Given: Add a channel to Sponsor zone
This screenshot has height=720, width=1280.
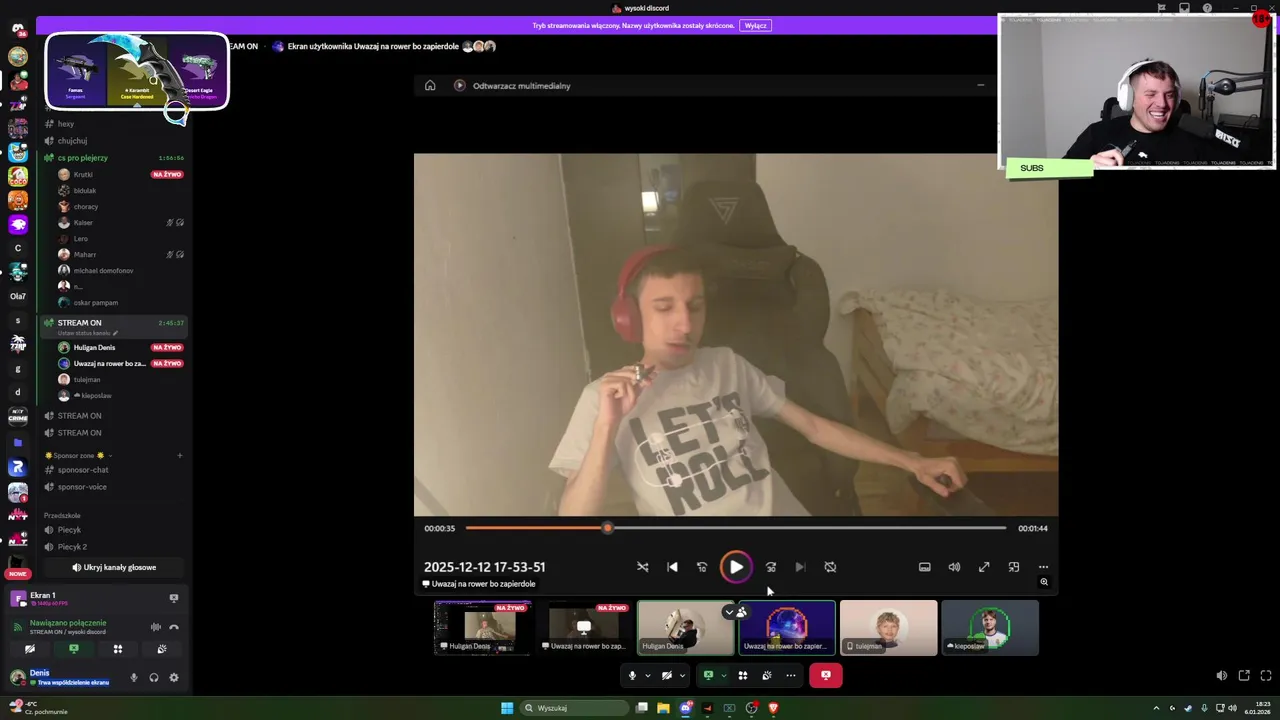Looking at the screenshot, I should coord(180,456).
